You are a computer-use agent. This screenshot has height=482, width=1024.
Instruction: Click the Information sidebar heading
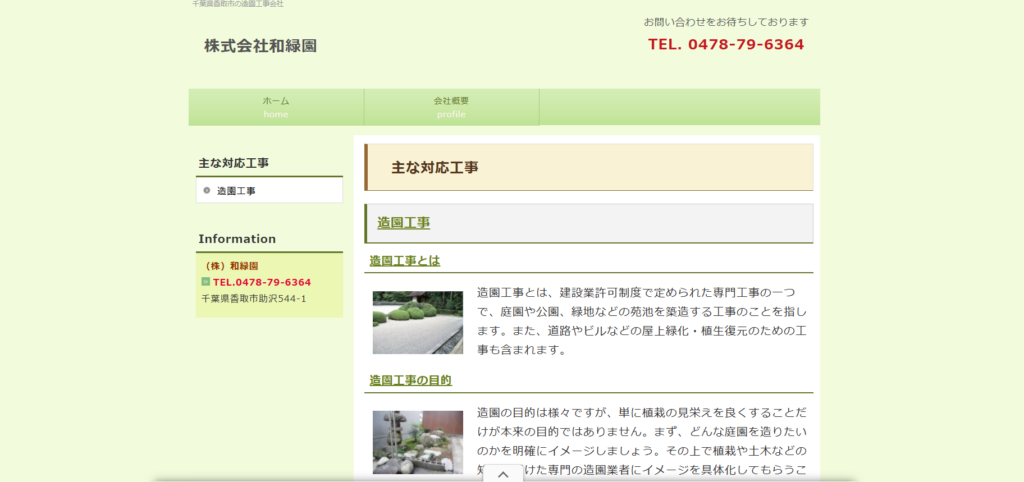tap(237, 239)
